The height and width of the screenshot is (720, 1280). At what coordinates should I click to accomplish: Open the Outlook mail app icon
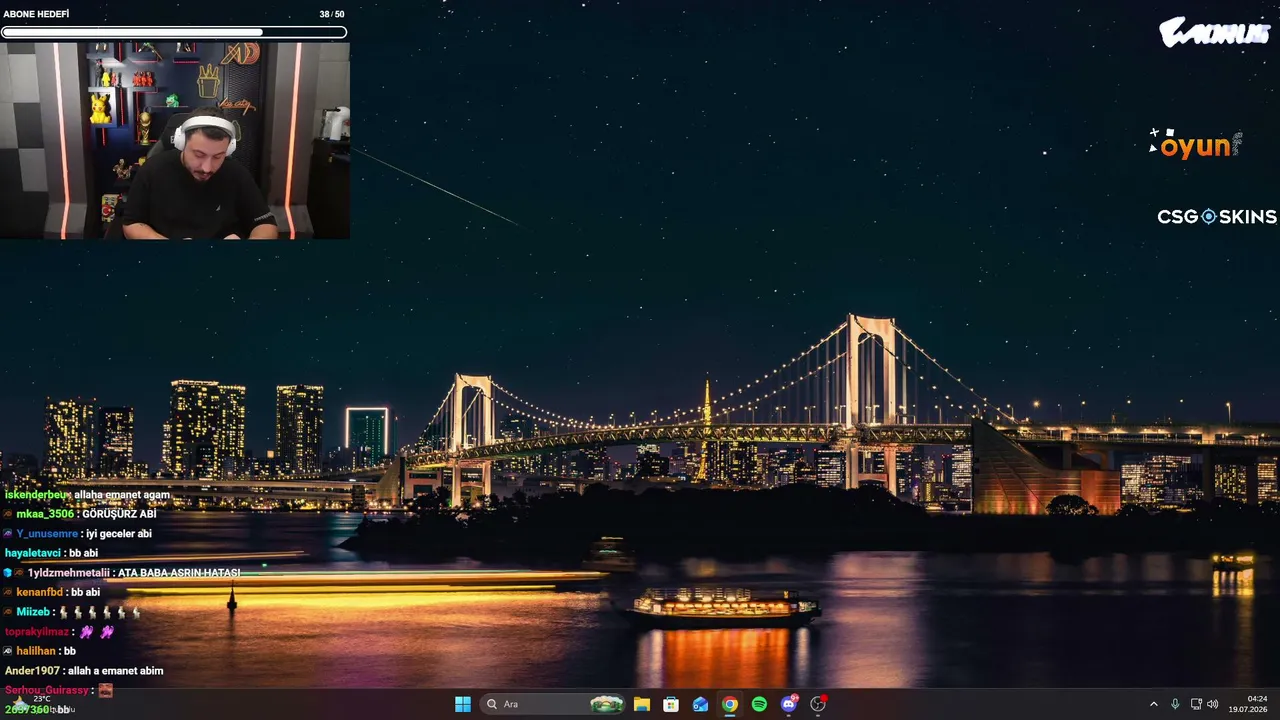(x=701, y=704)
